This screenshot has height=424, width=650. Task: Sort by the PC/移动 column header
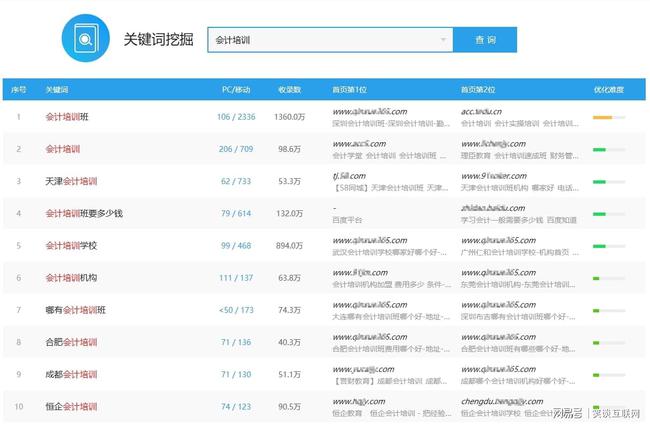point(235,90)
